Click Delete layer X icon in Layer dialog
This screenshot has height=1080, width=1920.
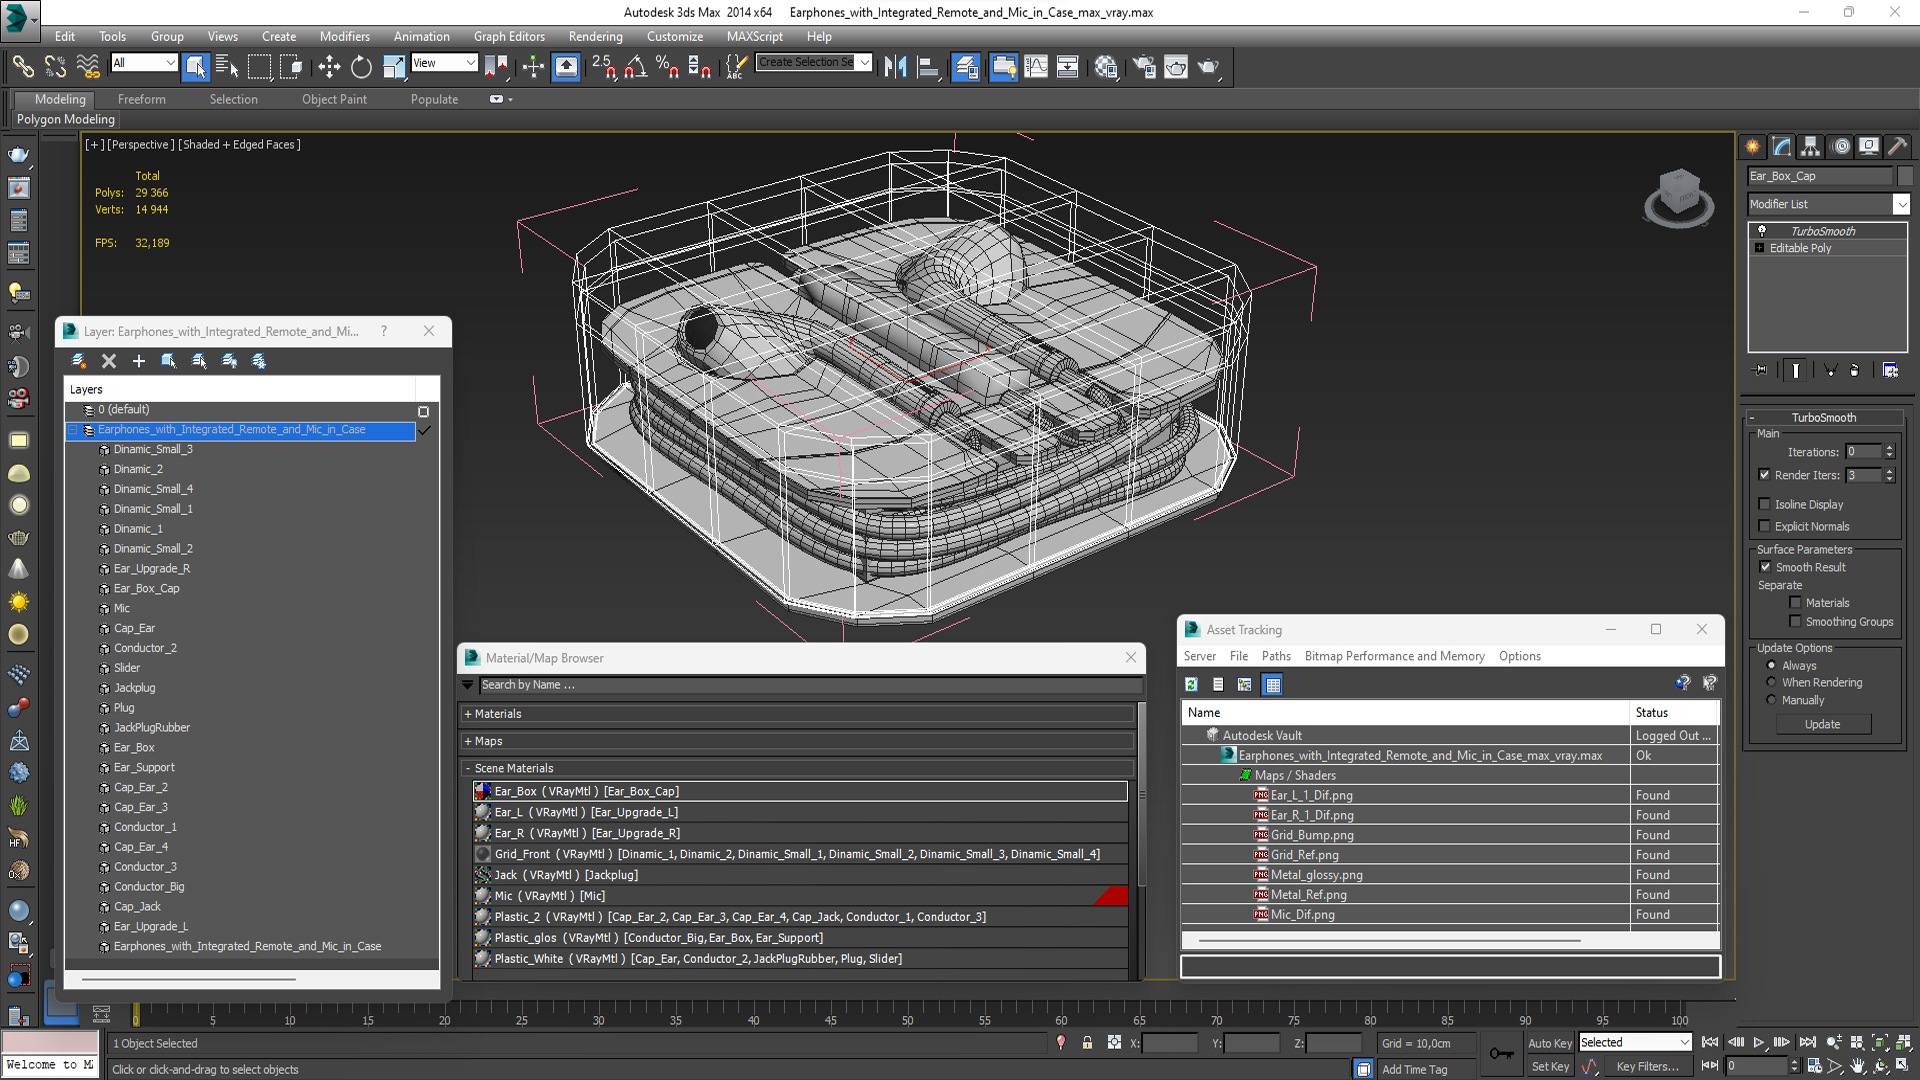pyautogui.click(x=109, y=361)
